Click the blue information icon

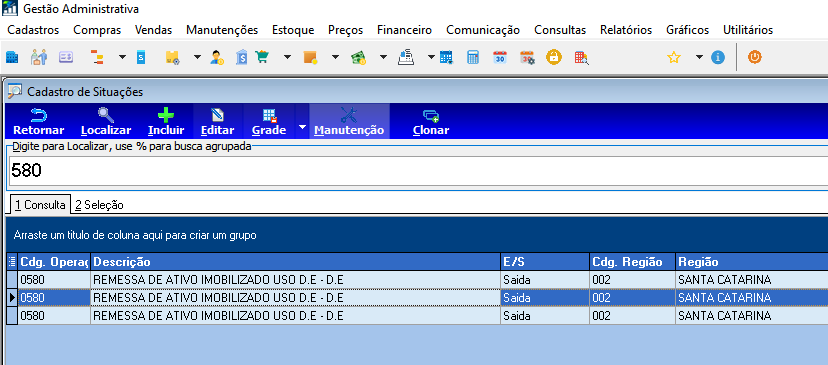[718, 57]
